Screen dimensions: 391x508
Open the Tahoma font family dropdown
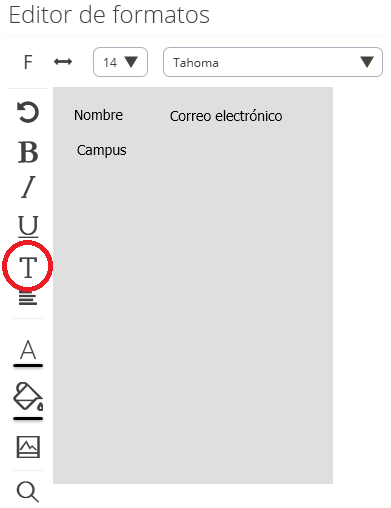click(x=273, y=62)
